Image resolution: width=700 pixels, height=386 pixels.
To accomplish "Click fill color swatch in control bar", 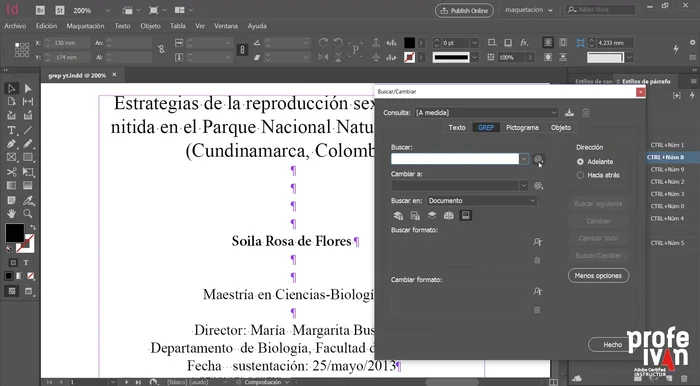I will [x=409, y=43].
